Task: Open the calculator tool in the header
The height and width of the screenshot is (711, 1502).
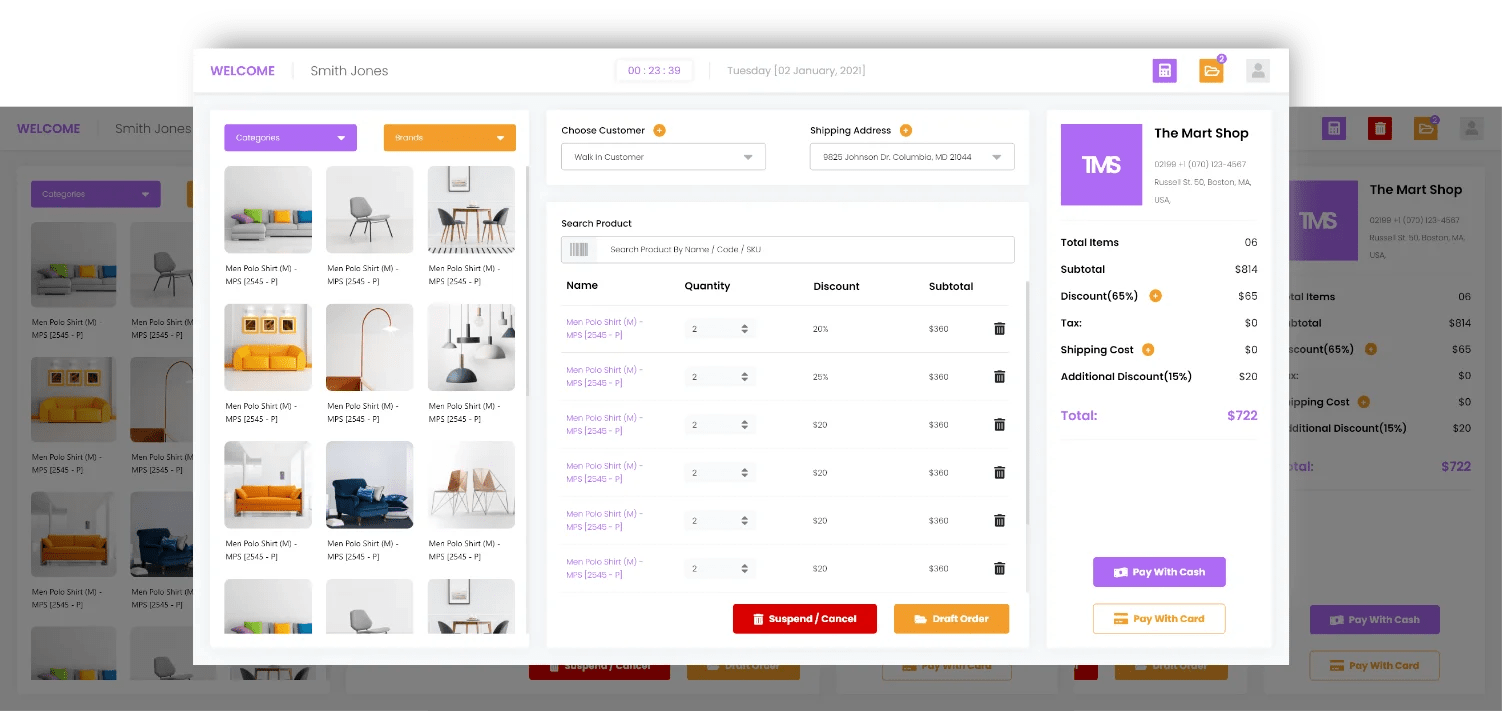Action: click(x=1164, y=71)
